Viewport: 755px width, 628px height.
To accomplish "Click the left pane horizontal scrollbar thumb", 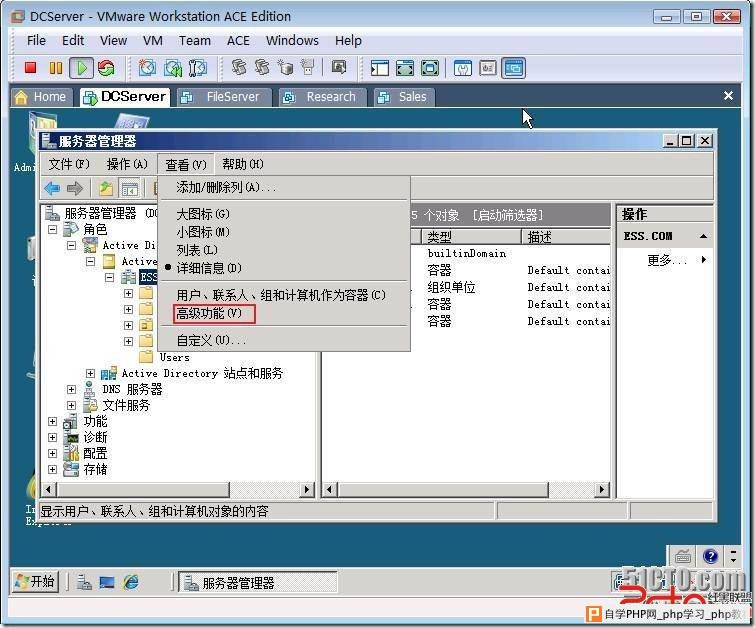I will pyautogui.click(x=143, y=490).
